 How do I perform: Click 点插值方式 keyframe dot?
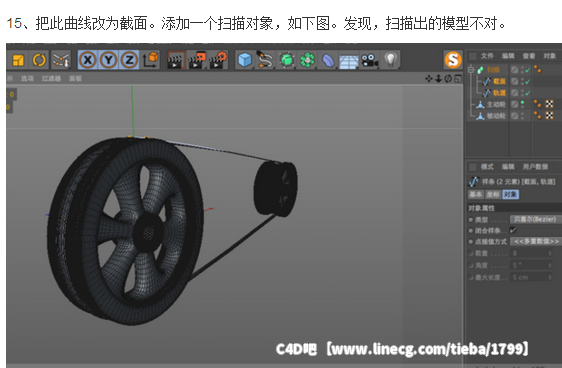471,242
